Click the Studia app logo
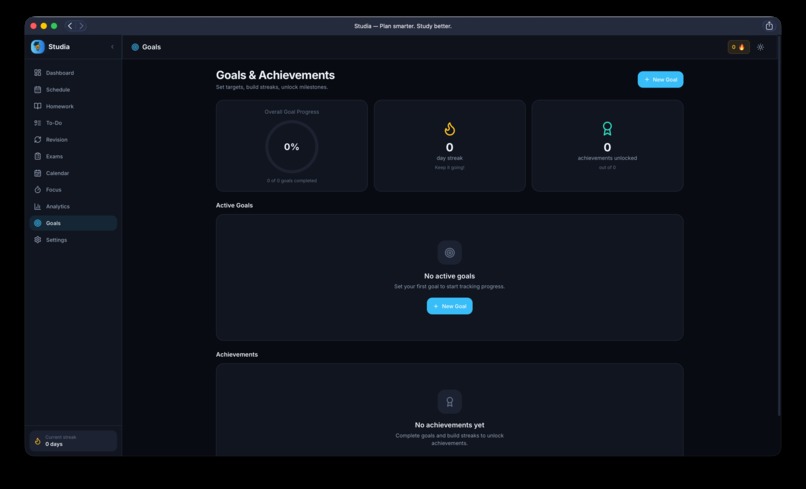Screen dimensions: 806x489 (38, 47)
